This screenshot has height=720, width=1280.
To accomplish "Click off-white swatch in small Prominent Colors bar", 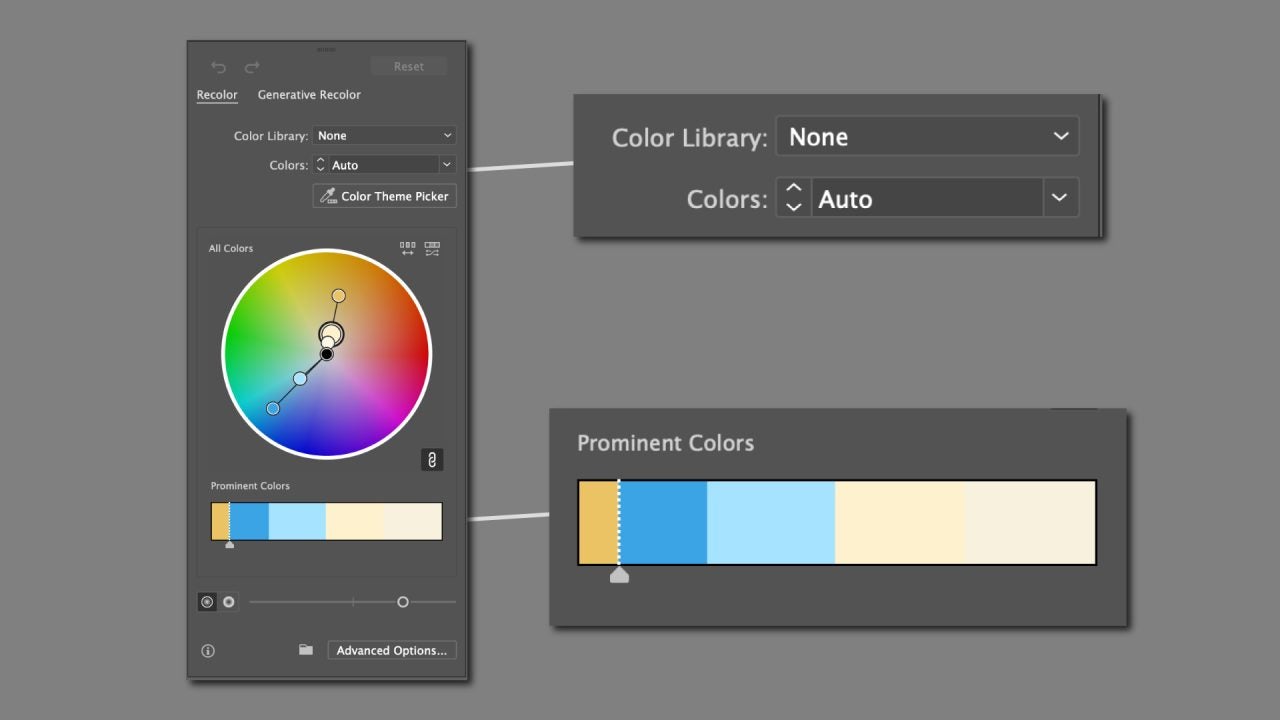I will 413,522.
